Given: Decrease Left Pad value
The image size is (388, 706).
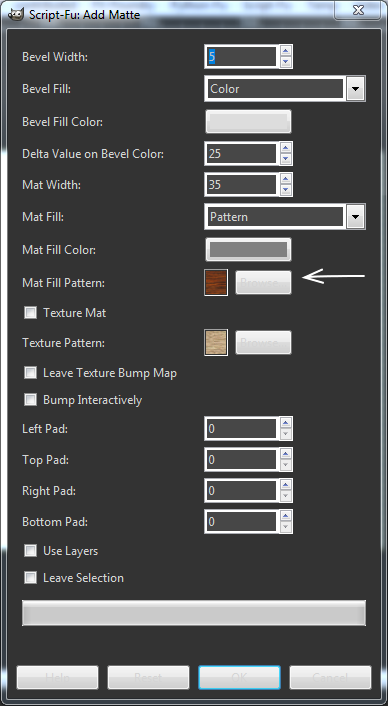Looking at the screenshot, I should 286,434.
